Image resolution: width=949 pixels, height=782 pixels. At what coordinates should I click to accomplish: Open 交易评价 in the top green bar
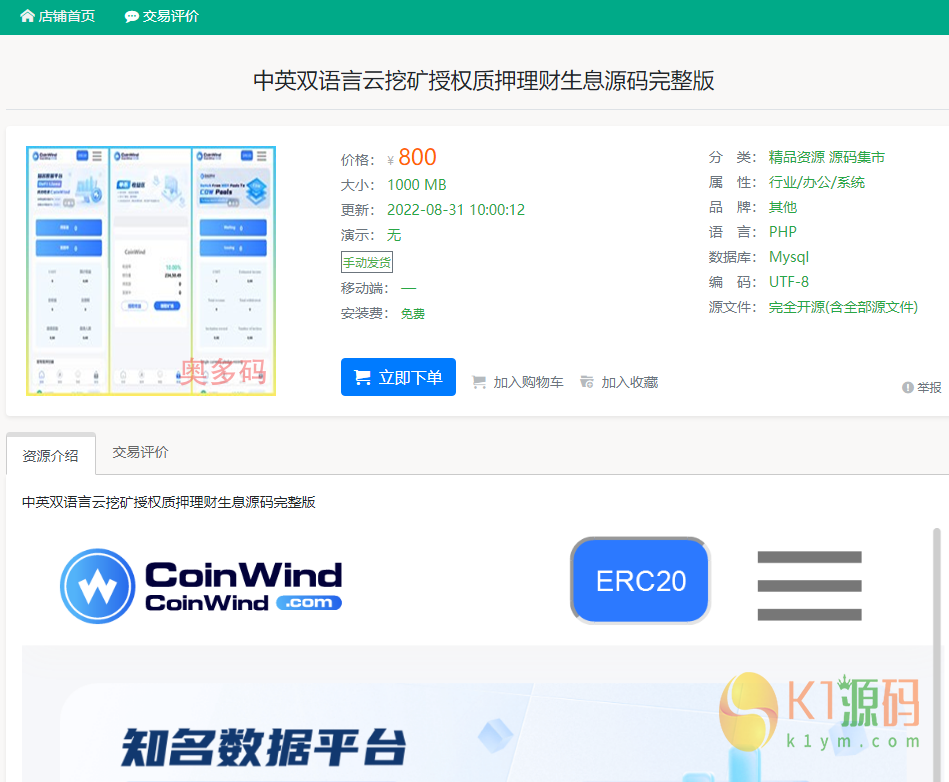pyautogui.click(x=171, y=16)
